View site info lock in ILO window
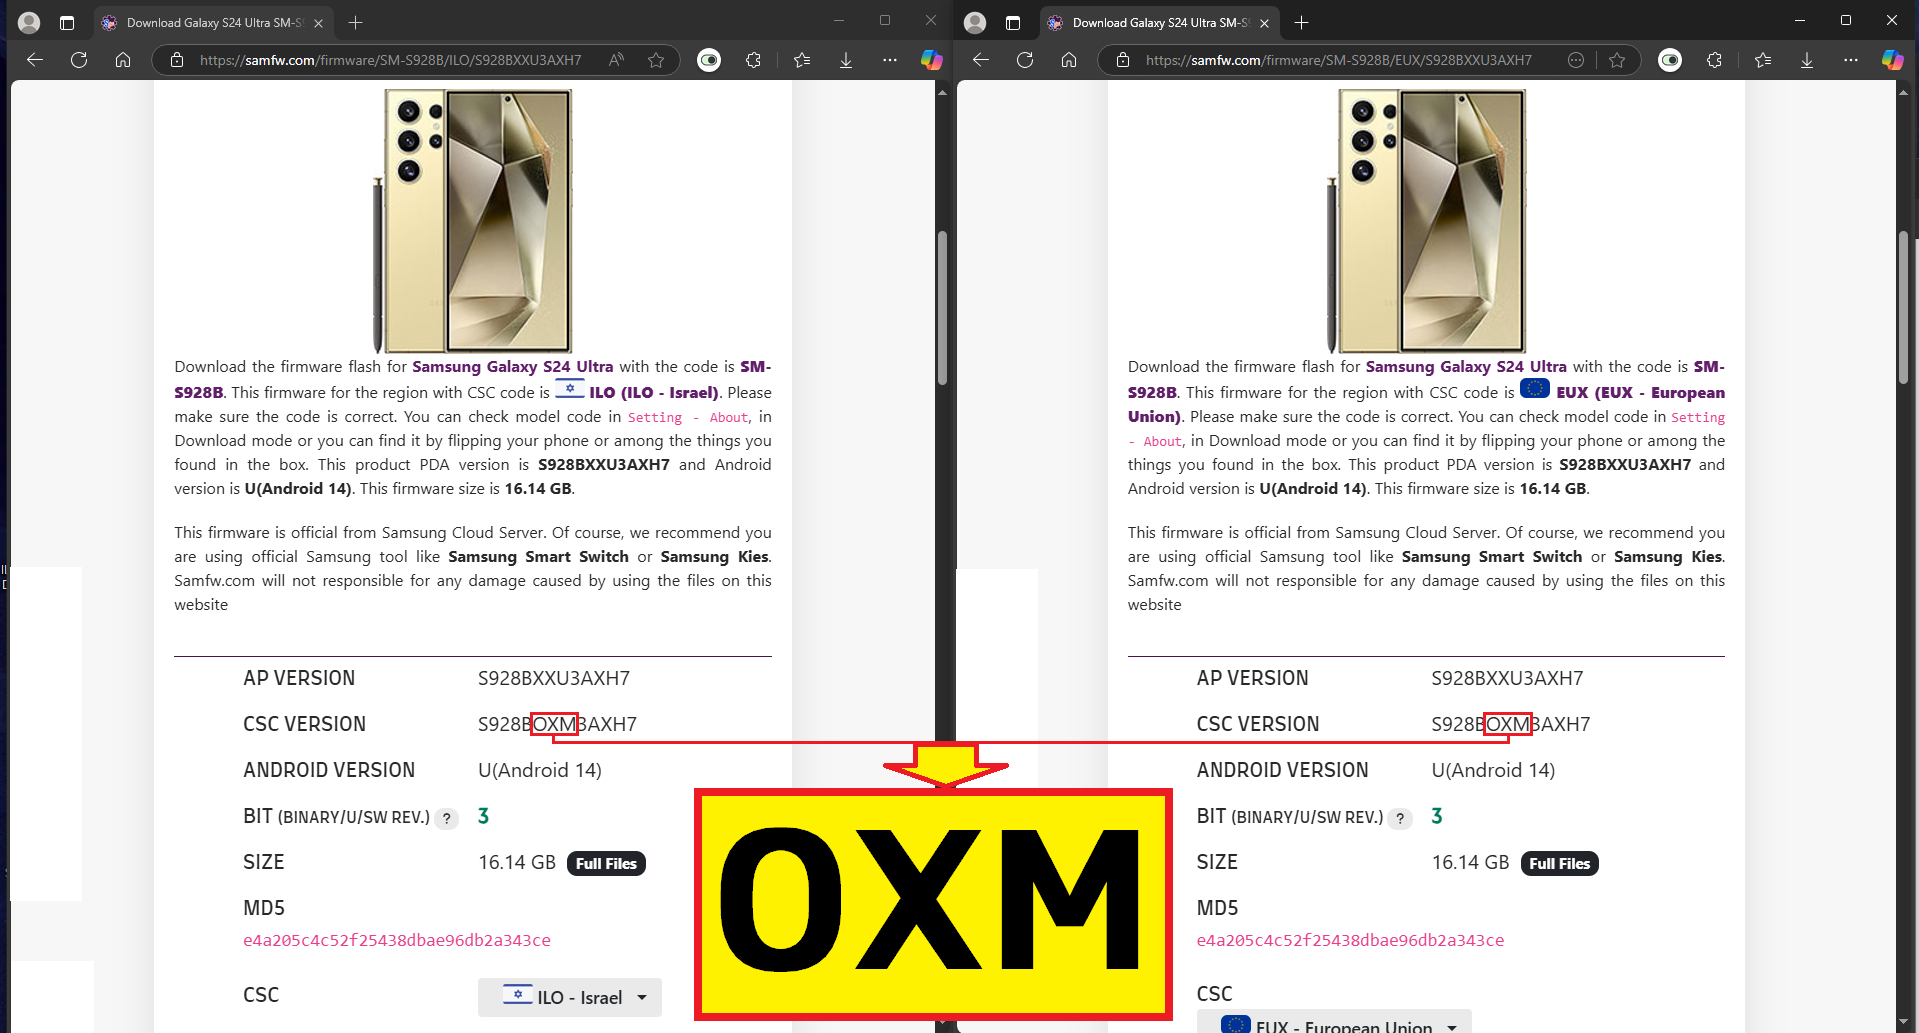1919x1033 pixels. click(177, 60)
